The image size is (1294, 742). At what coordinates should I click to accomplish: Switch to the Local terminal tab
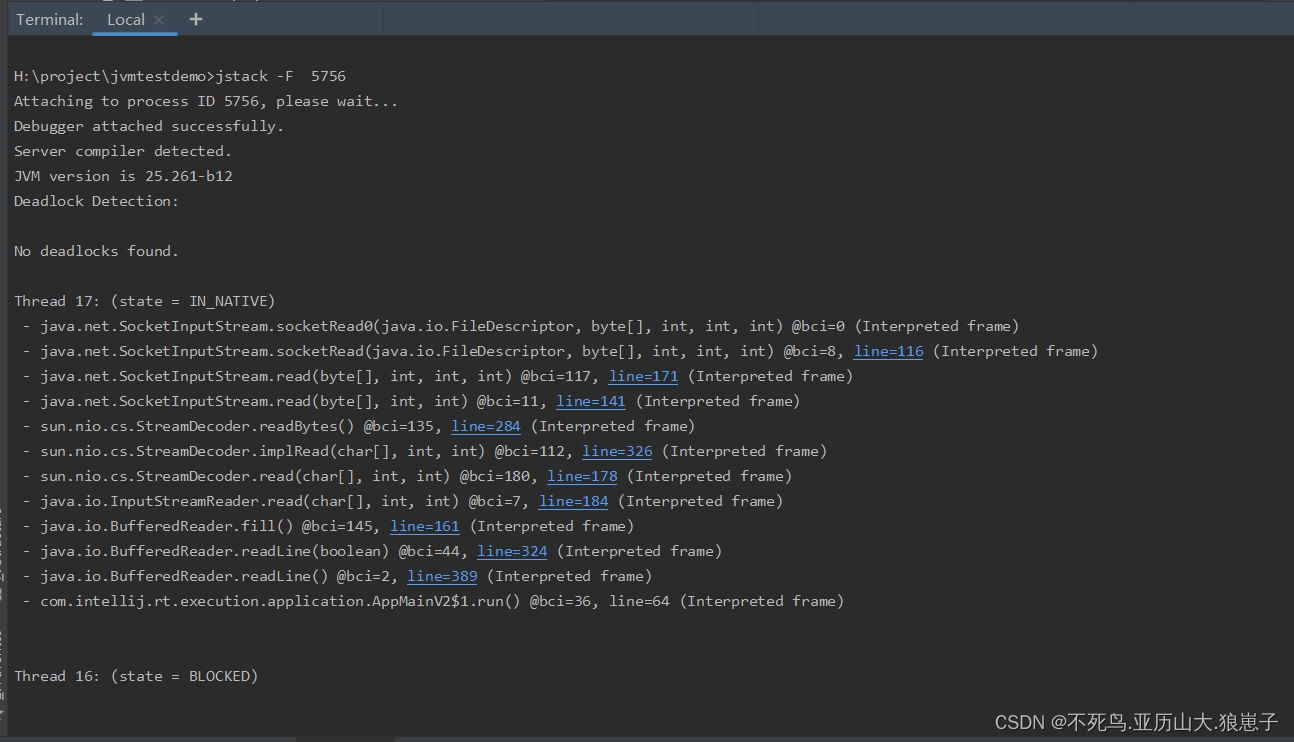pyautogui.click(x=125, y=19)
